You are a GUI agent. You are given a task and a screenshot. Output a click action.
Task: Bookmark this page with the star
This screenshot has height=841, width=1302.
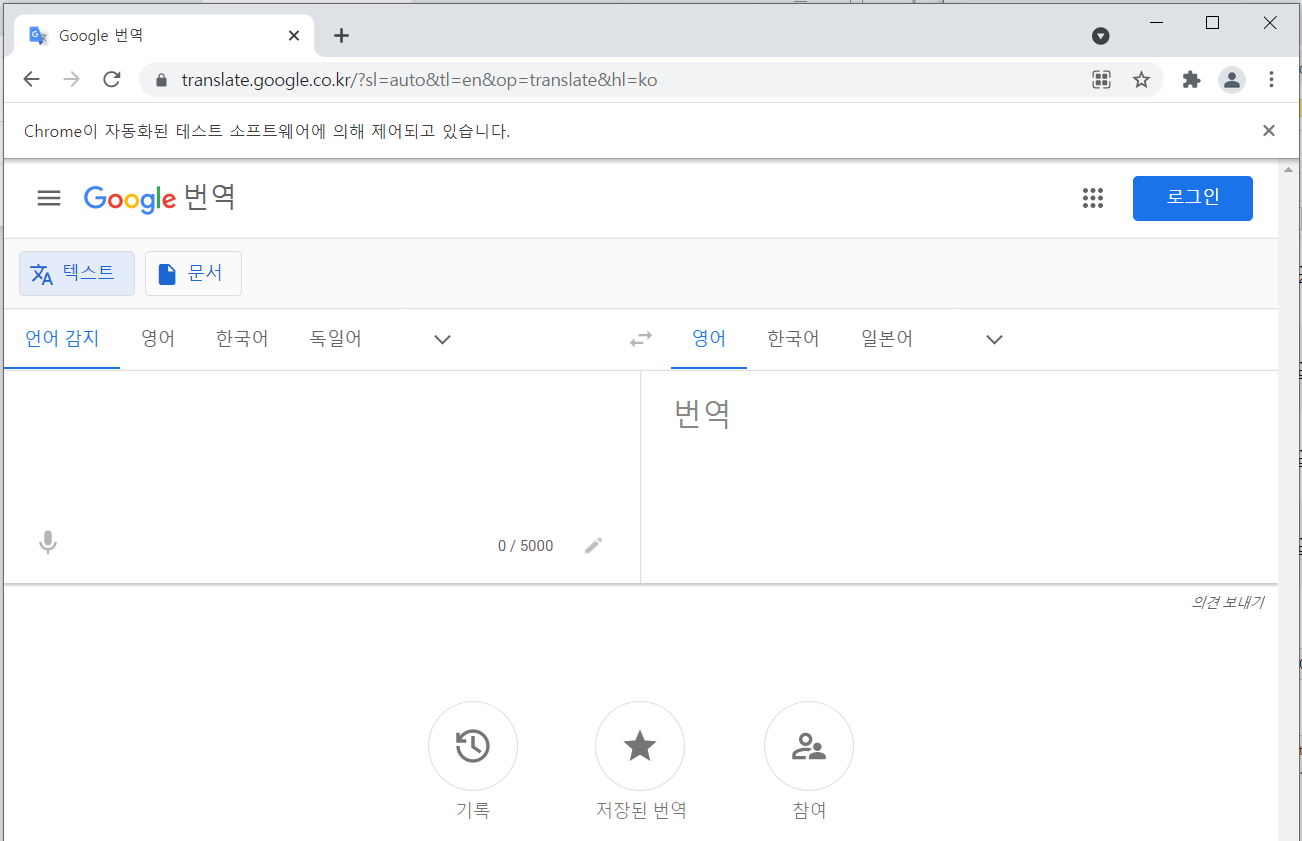pos(1141,80)
